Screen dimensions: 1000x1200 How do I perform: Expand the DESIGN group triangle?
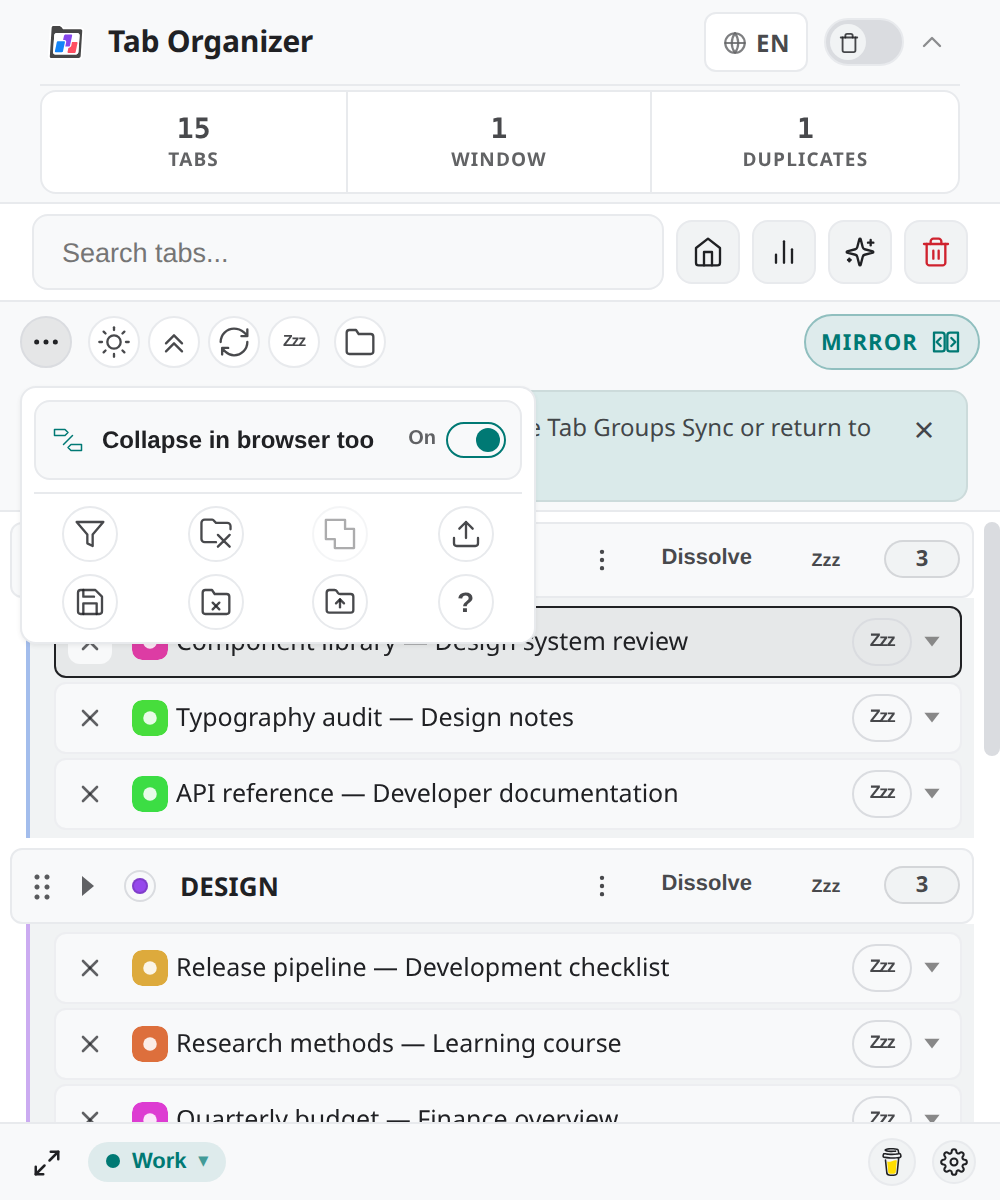(x=88, y=886)
